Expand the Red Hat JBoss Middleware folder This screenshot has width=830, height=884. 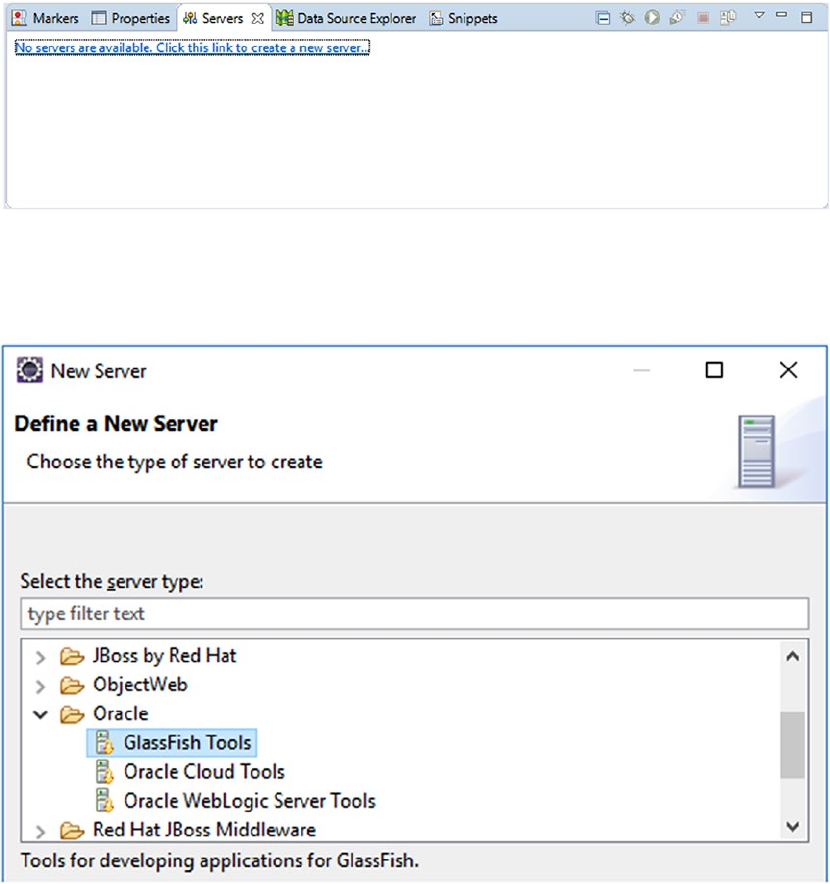[40, 832]
